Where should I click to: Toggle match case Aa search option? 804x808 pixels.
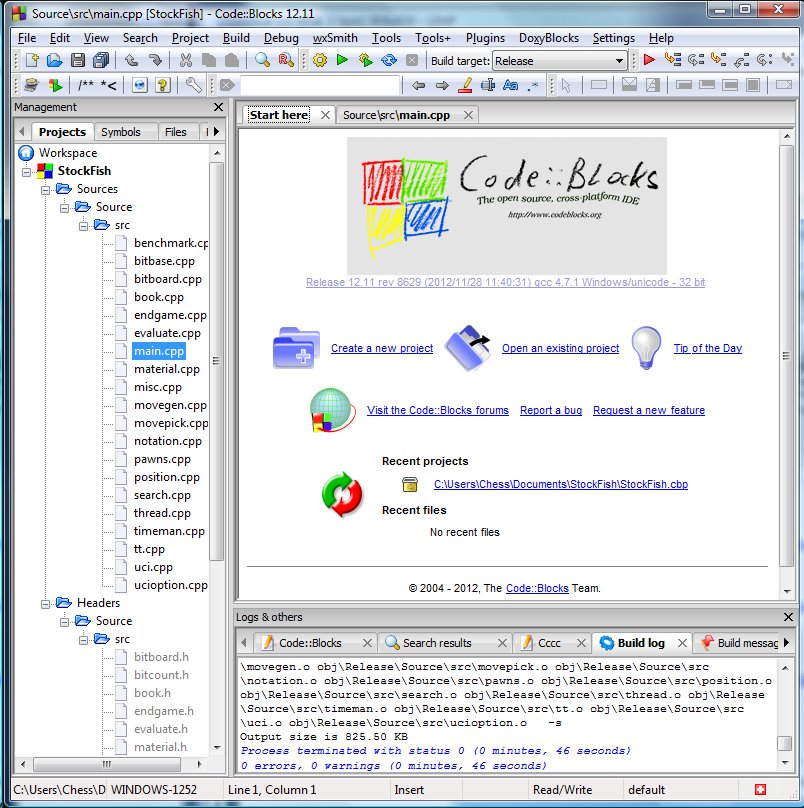[511, 85]
